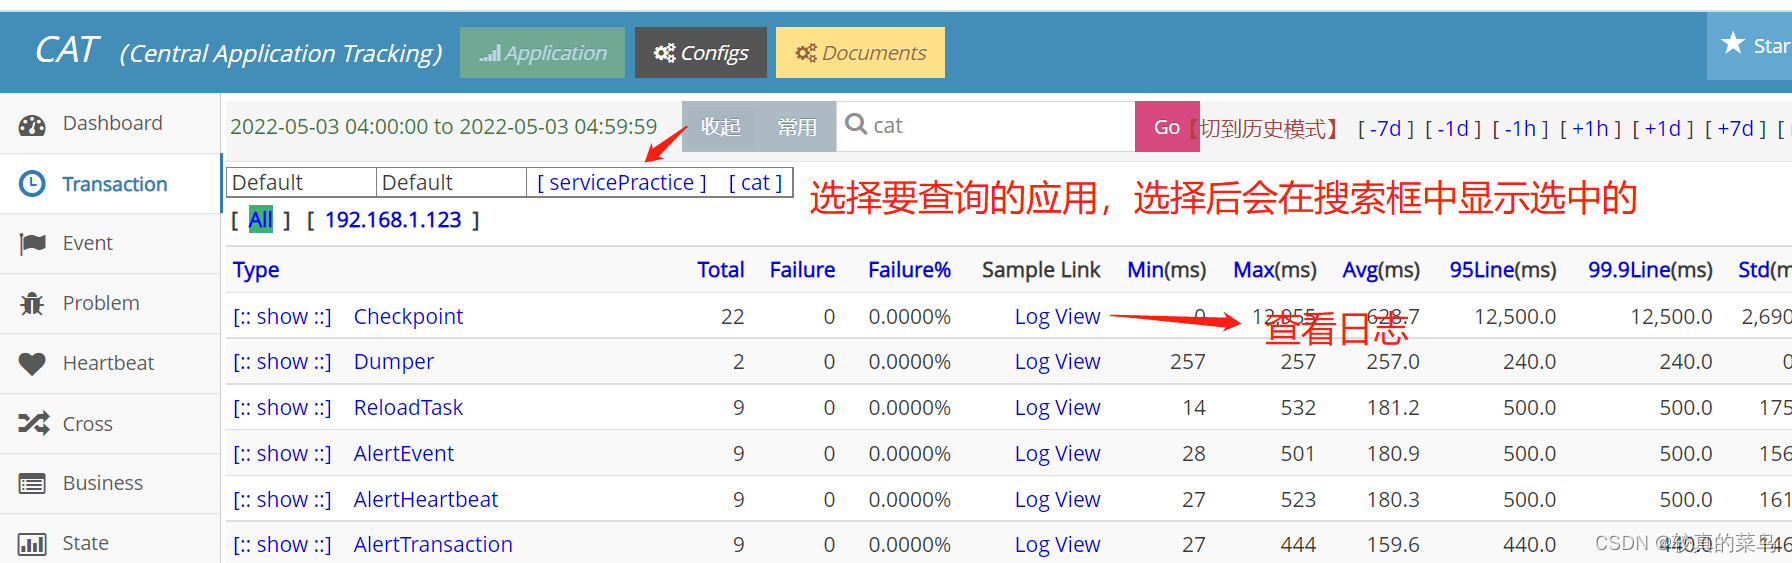The height and width of the screenshot is (563, 1792).
Task: Open the AlertTransaction type link
Action: point(433,545)
